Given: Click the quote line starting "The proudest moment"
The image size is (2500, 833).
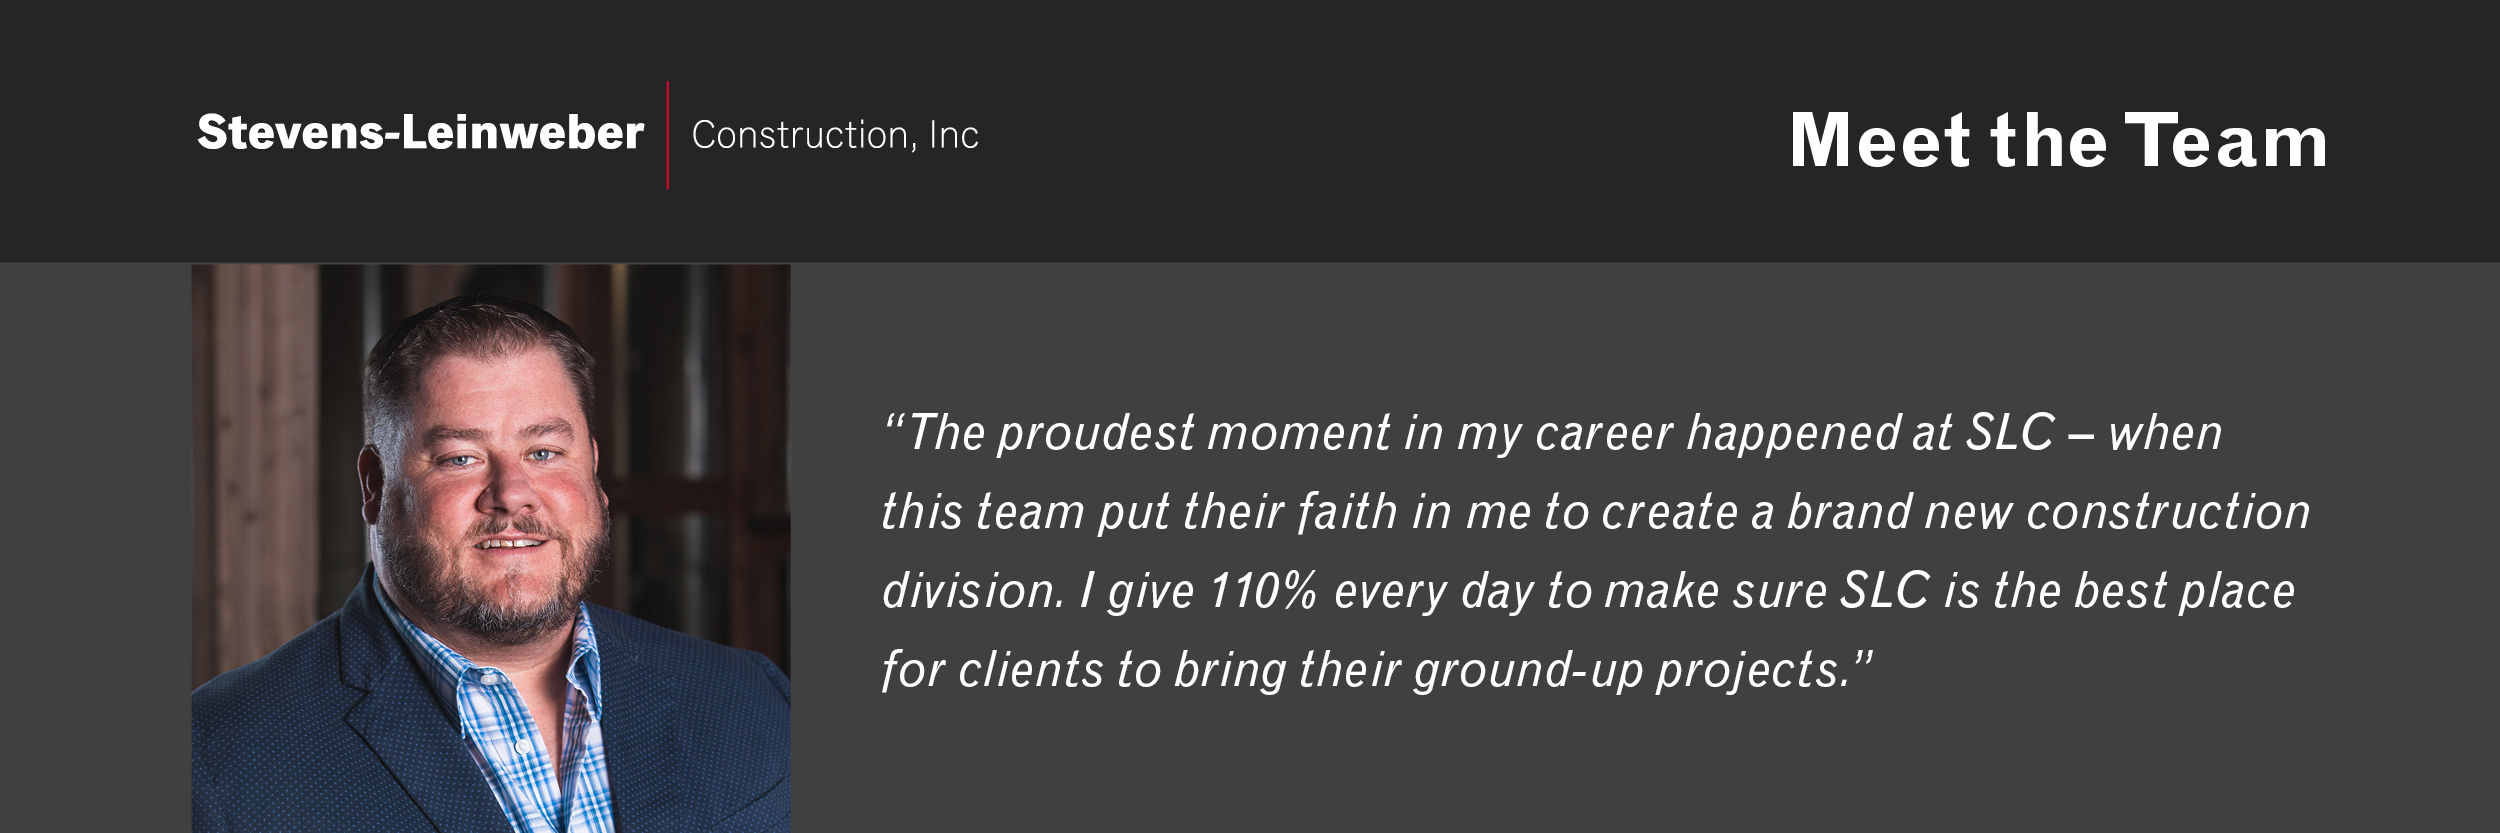Looking at the screenshot, I should click(x=1552, y=434).
